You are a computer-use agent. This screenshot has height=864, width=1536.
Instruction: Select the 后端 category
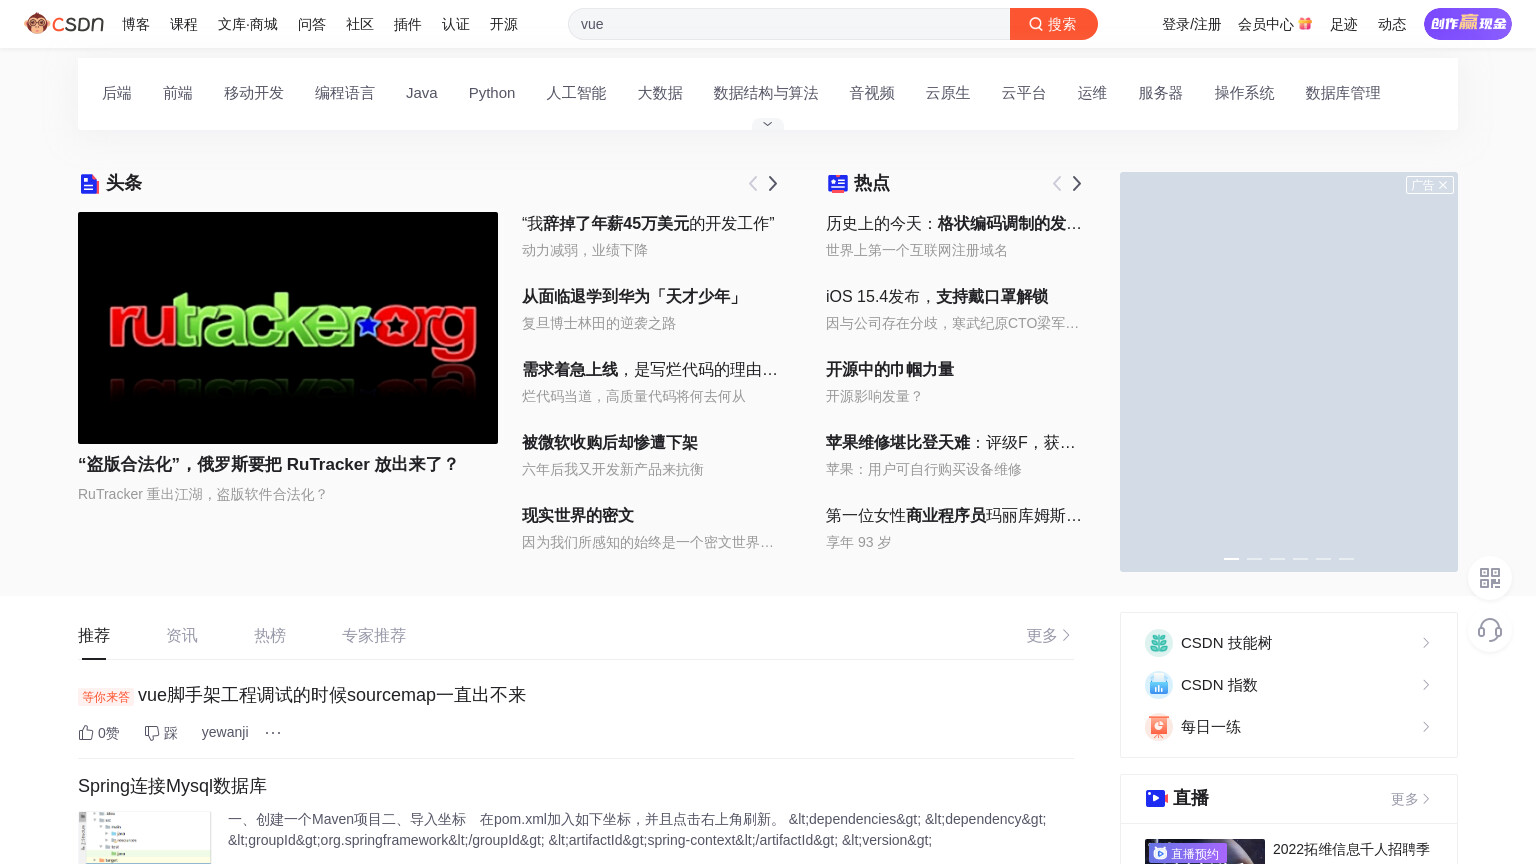click(x=117, y=93)
